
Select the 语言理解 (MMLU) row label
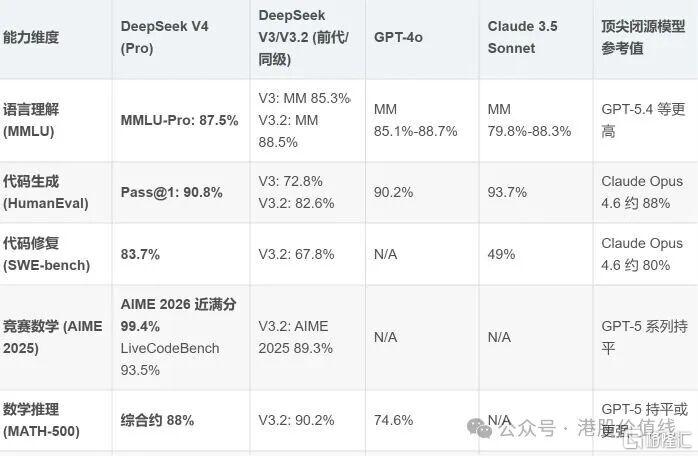(31, 120)
